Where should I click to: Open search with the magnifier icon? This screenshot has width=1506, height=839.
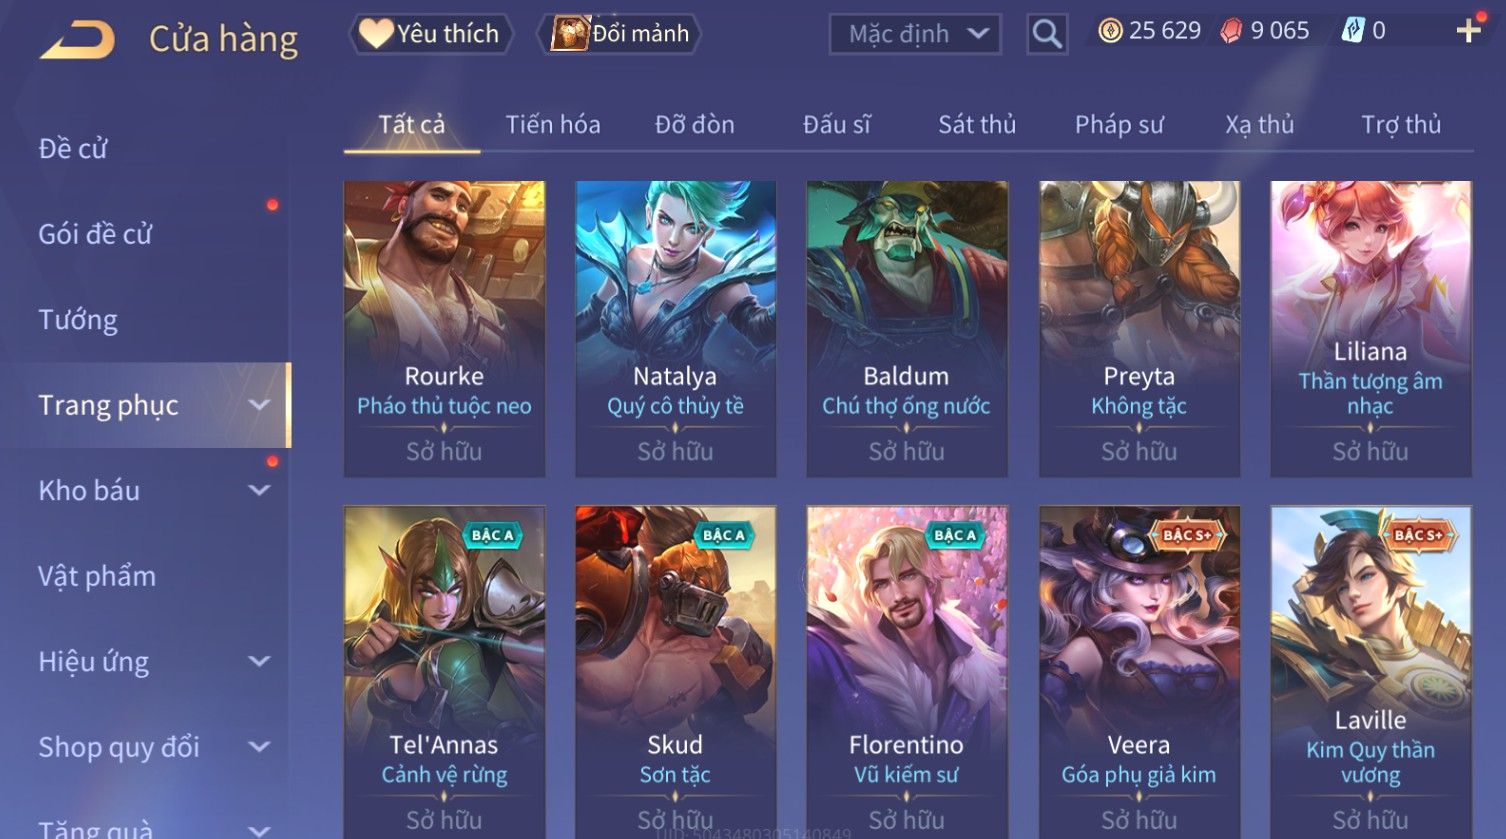1047,34
